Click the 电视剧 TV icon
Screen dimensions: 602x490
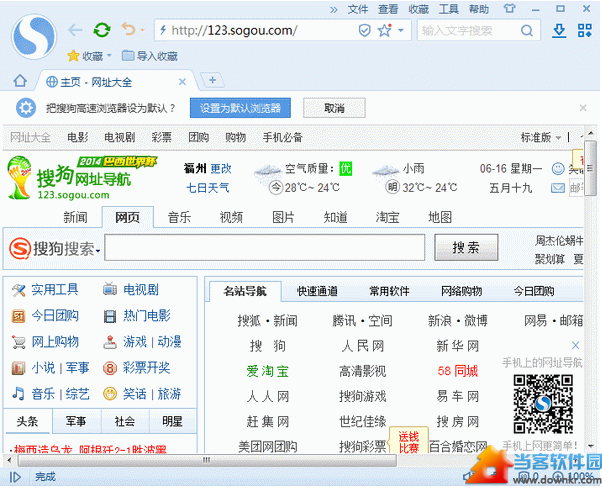[x=110, y=289]
